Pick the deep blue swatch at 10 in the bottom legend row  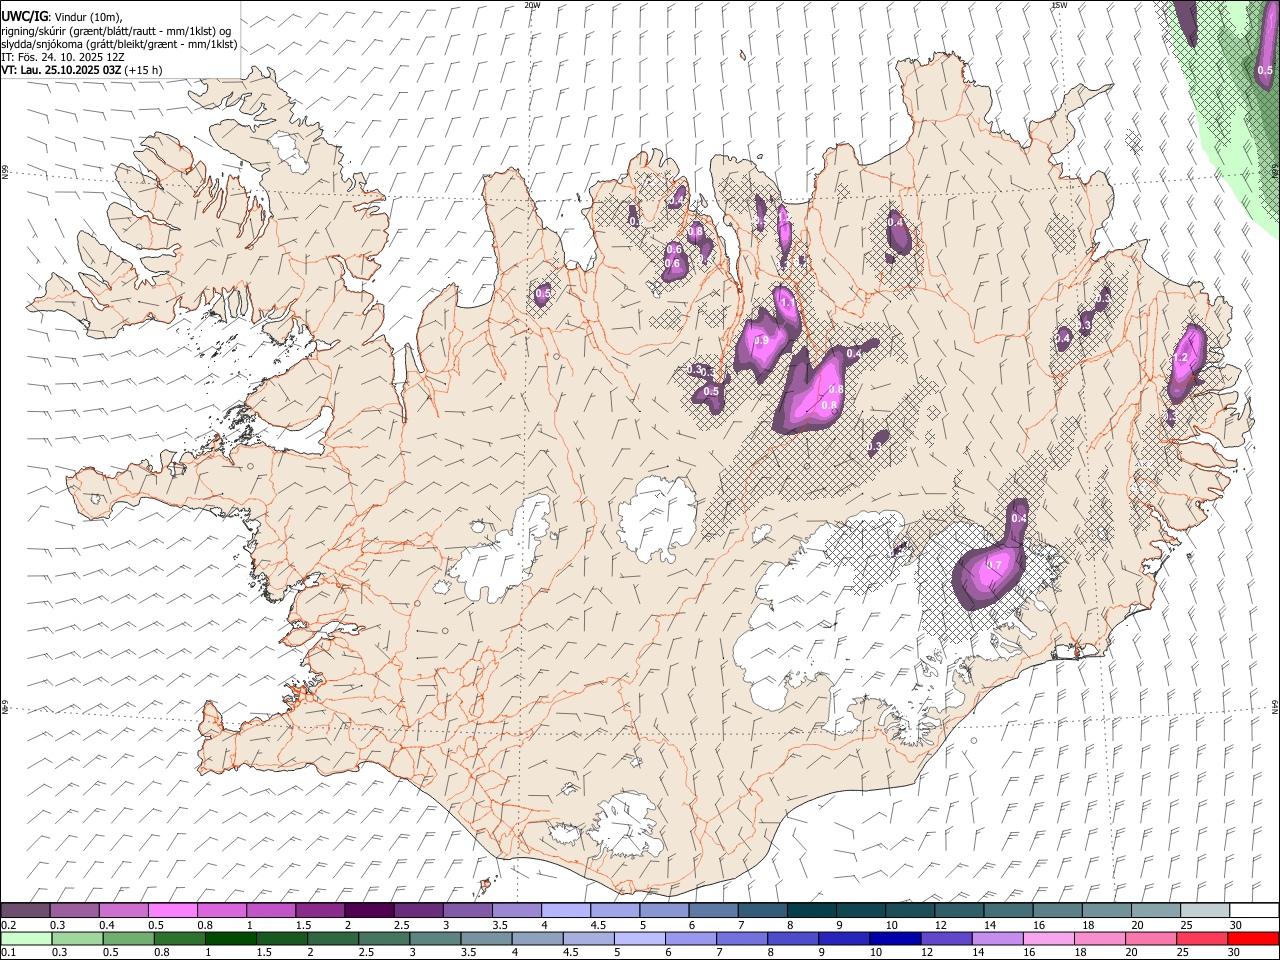(896, 938)
